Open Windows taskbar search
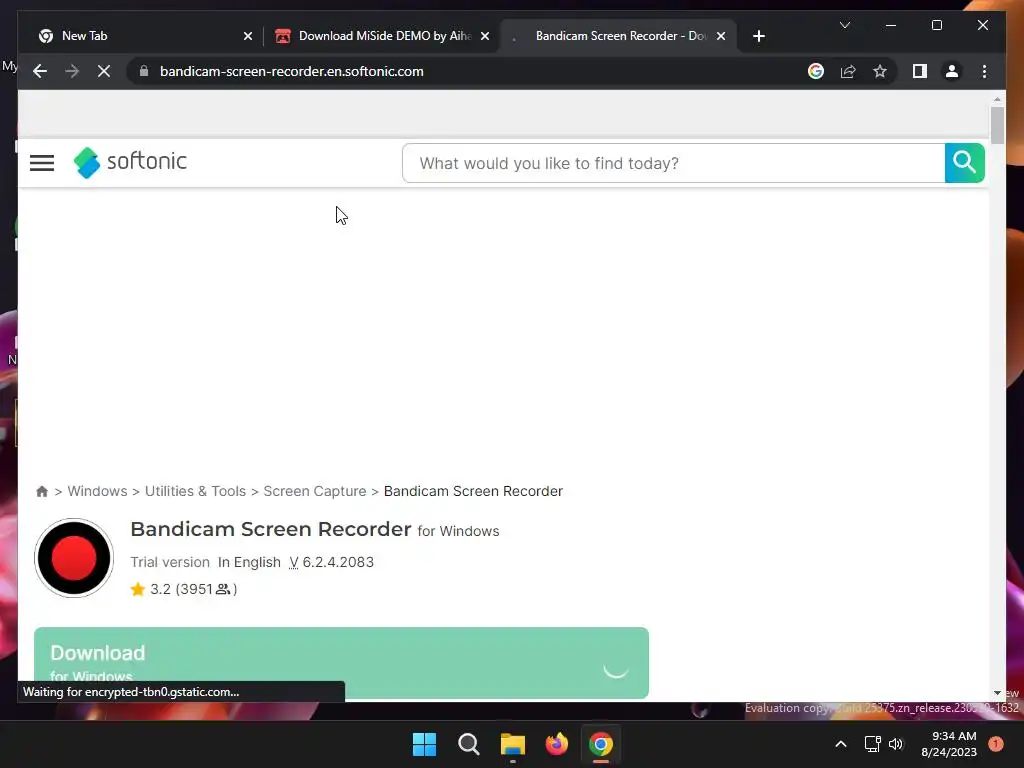 [x=468, y=744]
